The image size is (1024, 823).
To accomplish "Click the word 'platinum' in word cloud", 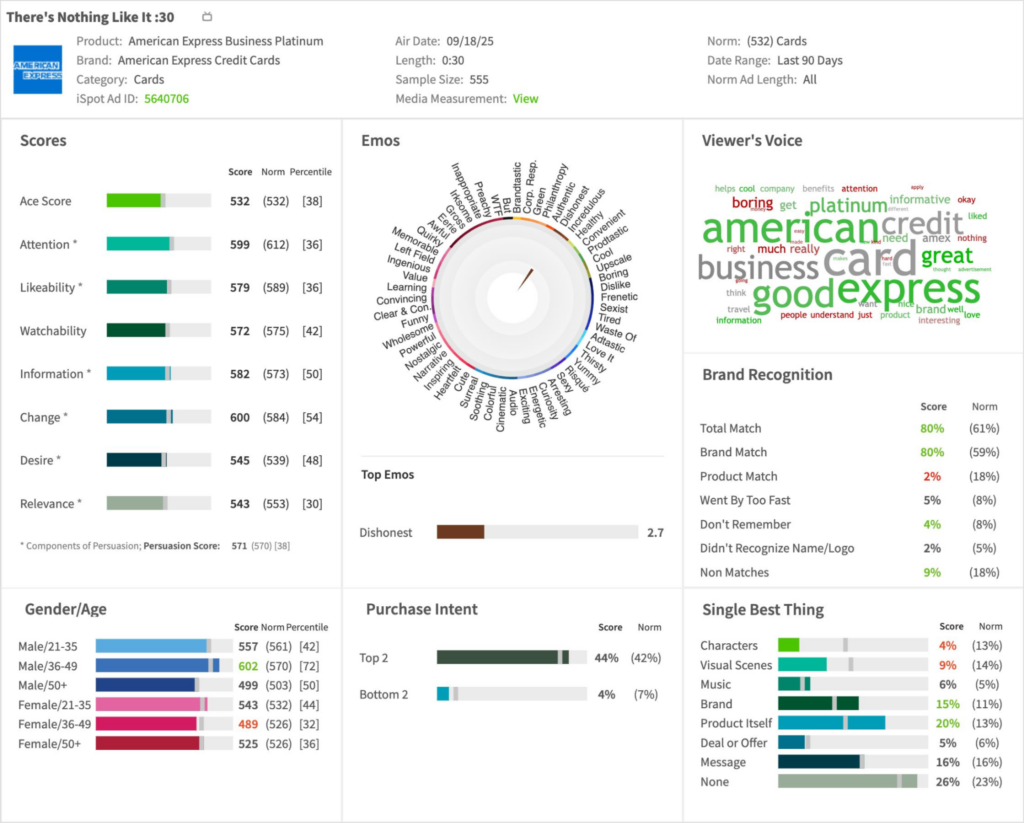I will [x=847, y=205].
